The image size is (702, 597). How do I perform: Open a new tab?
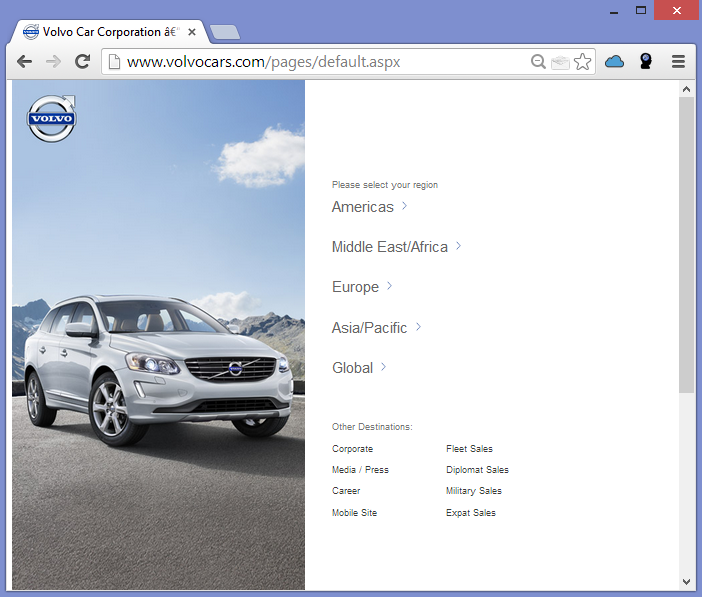[225, 32]
